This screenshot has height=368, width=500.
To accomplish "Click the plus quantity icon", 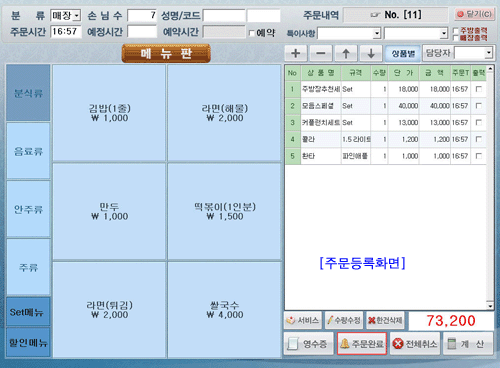I will [296, 53].
